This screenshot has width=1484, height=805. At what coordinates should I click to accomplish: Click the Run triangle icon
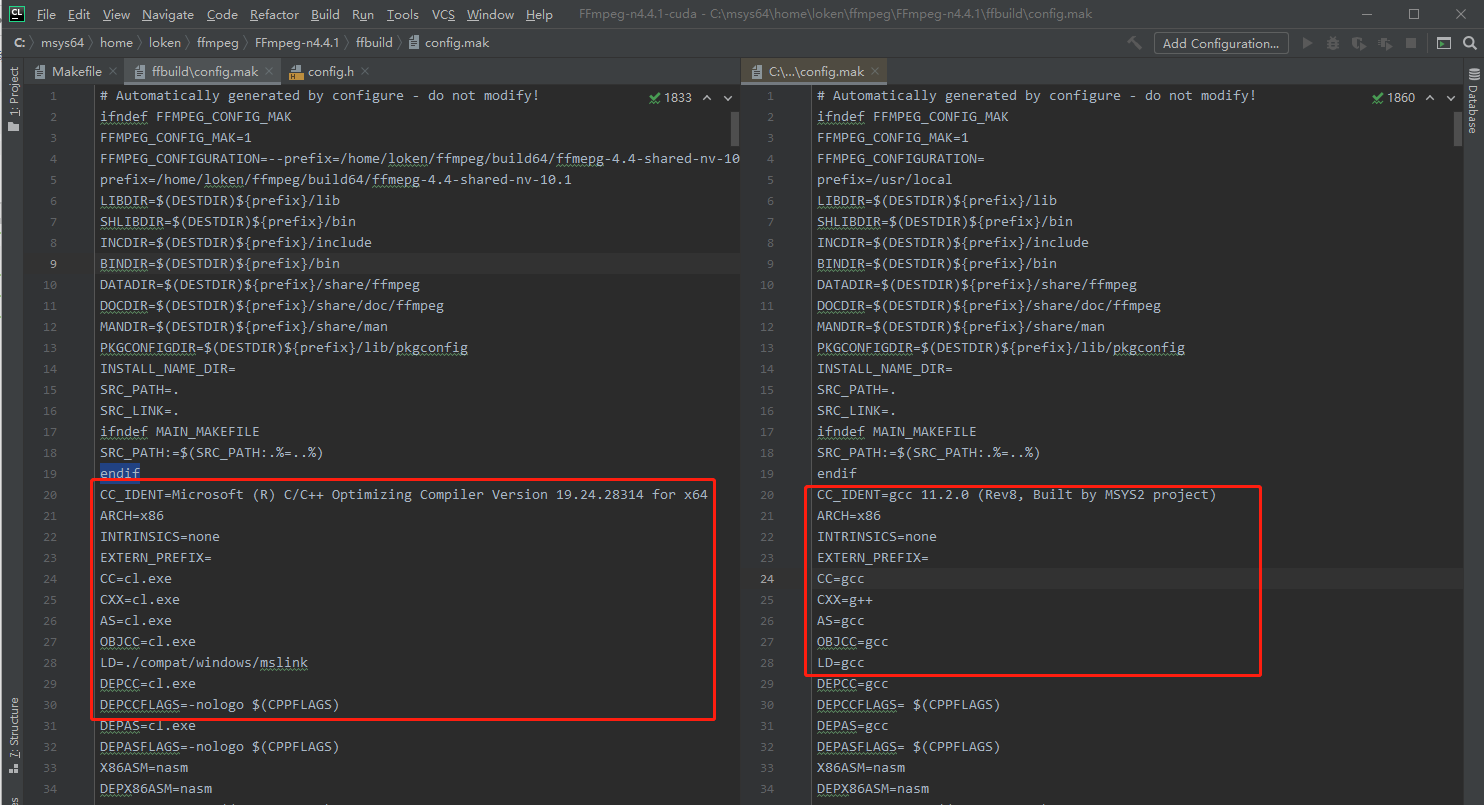coord(1307,43)
